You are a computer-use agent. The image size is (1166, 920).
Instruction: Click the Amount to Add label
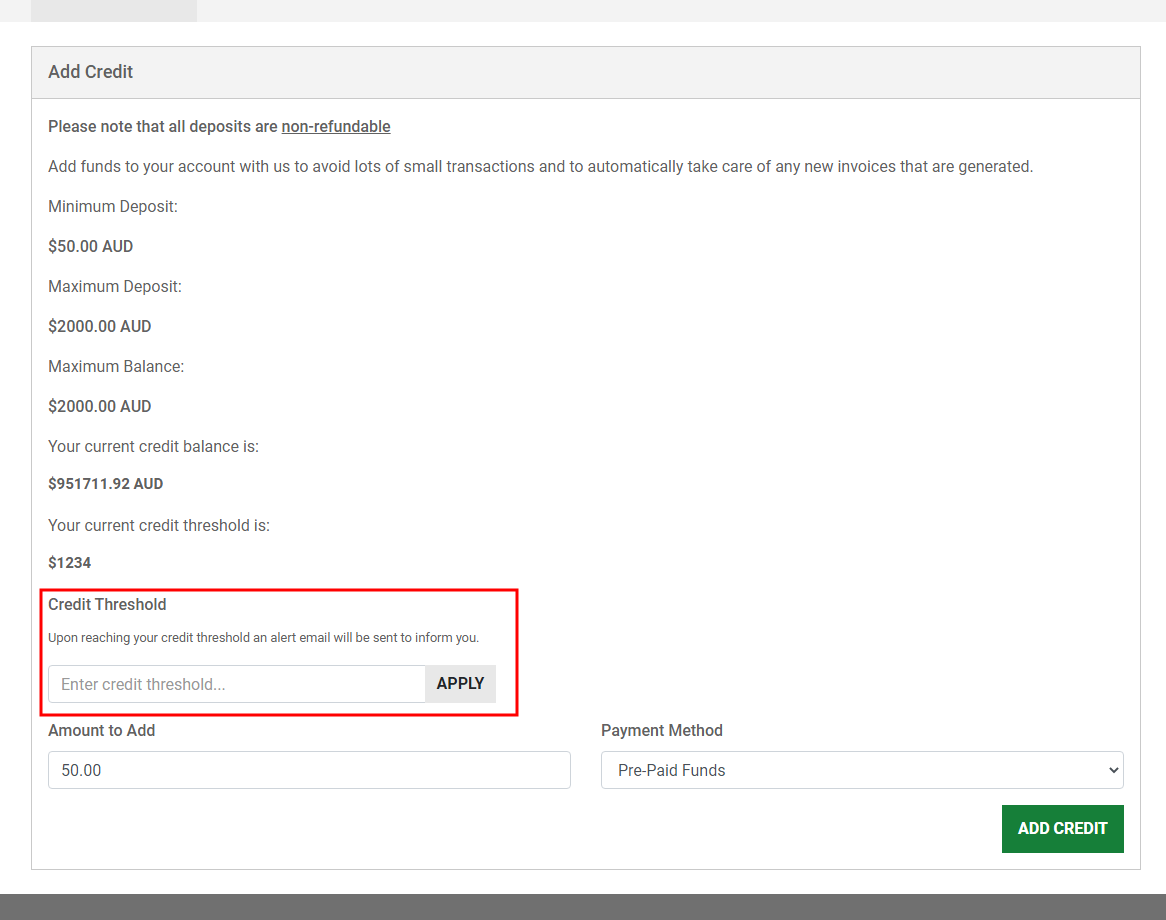pyautogui.click(x=101, y=731)
